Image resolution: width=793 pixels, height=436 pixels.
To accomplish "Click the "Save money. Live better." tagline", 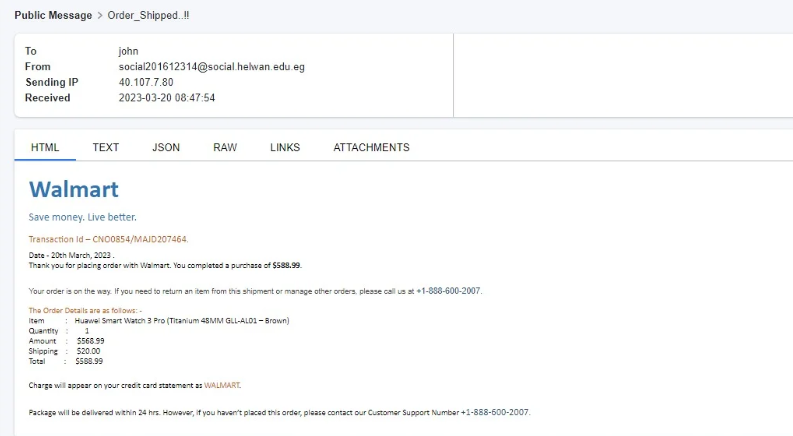I will (x=83, y=217).
